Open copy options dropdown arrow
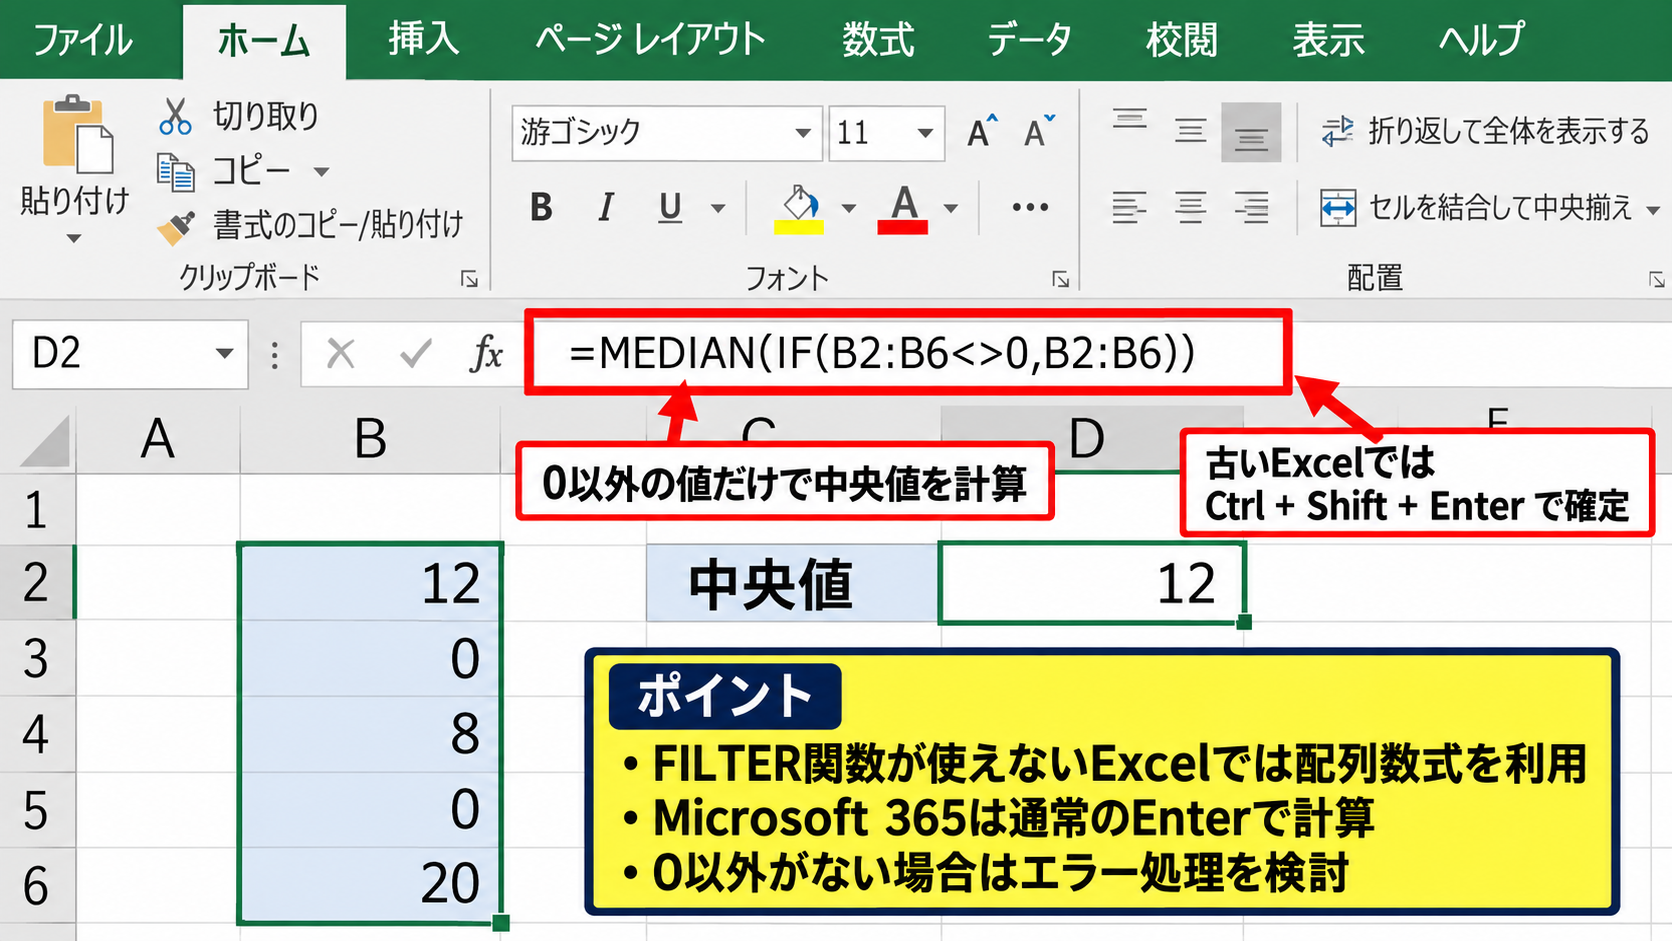The image size is (1672, 941). coord(321,172)
